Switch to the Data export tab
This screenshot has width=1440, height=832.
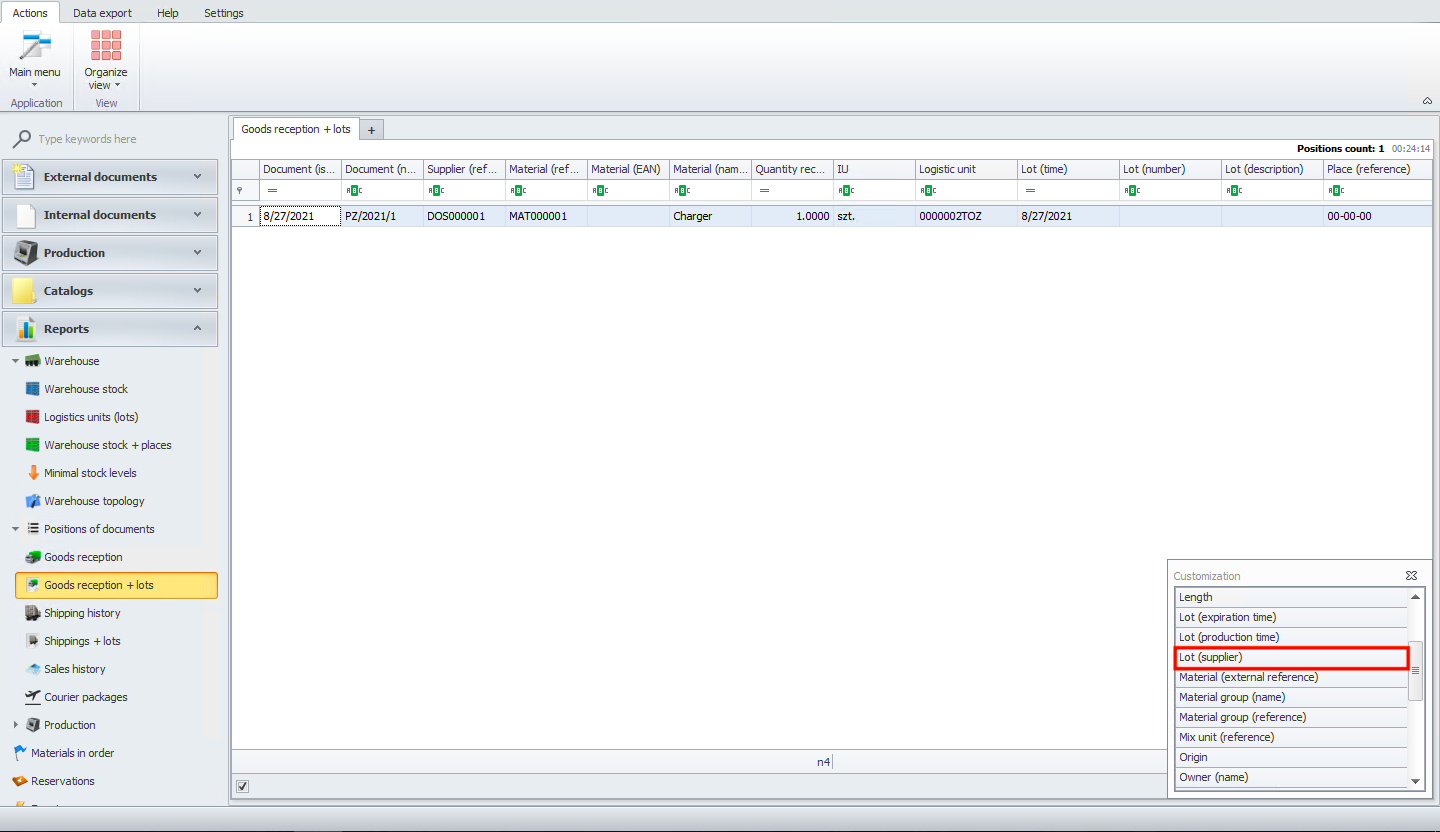[101, 13]
